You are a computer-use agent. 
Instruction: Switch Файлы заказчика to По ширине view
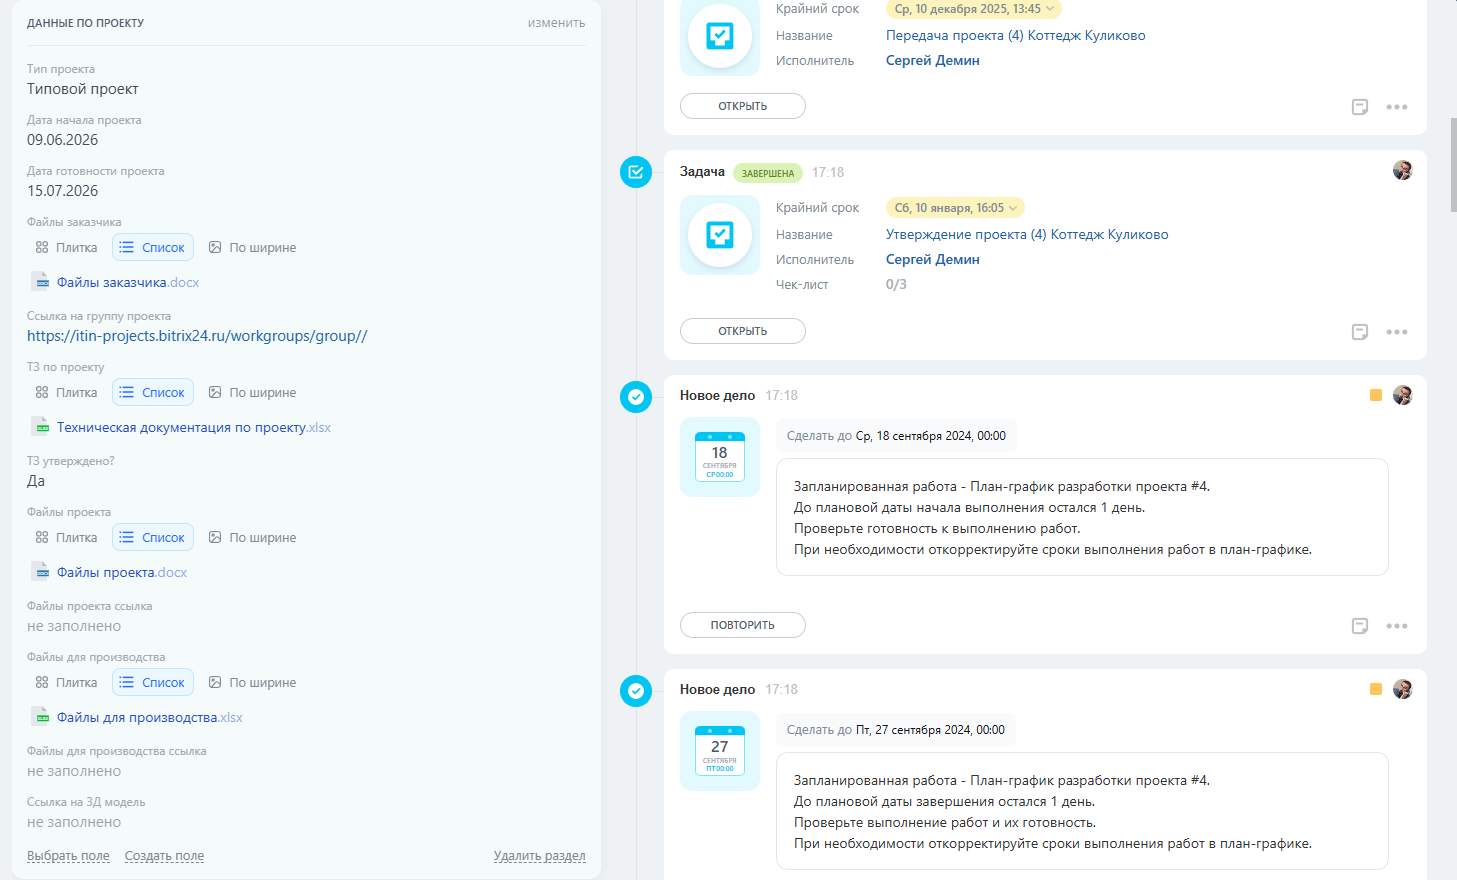coord(252,247)
